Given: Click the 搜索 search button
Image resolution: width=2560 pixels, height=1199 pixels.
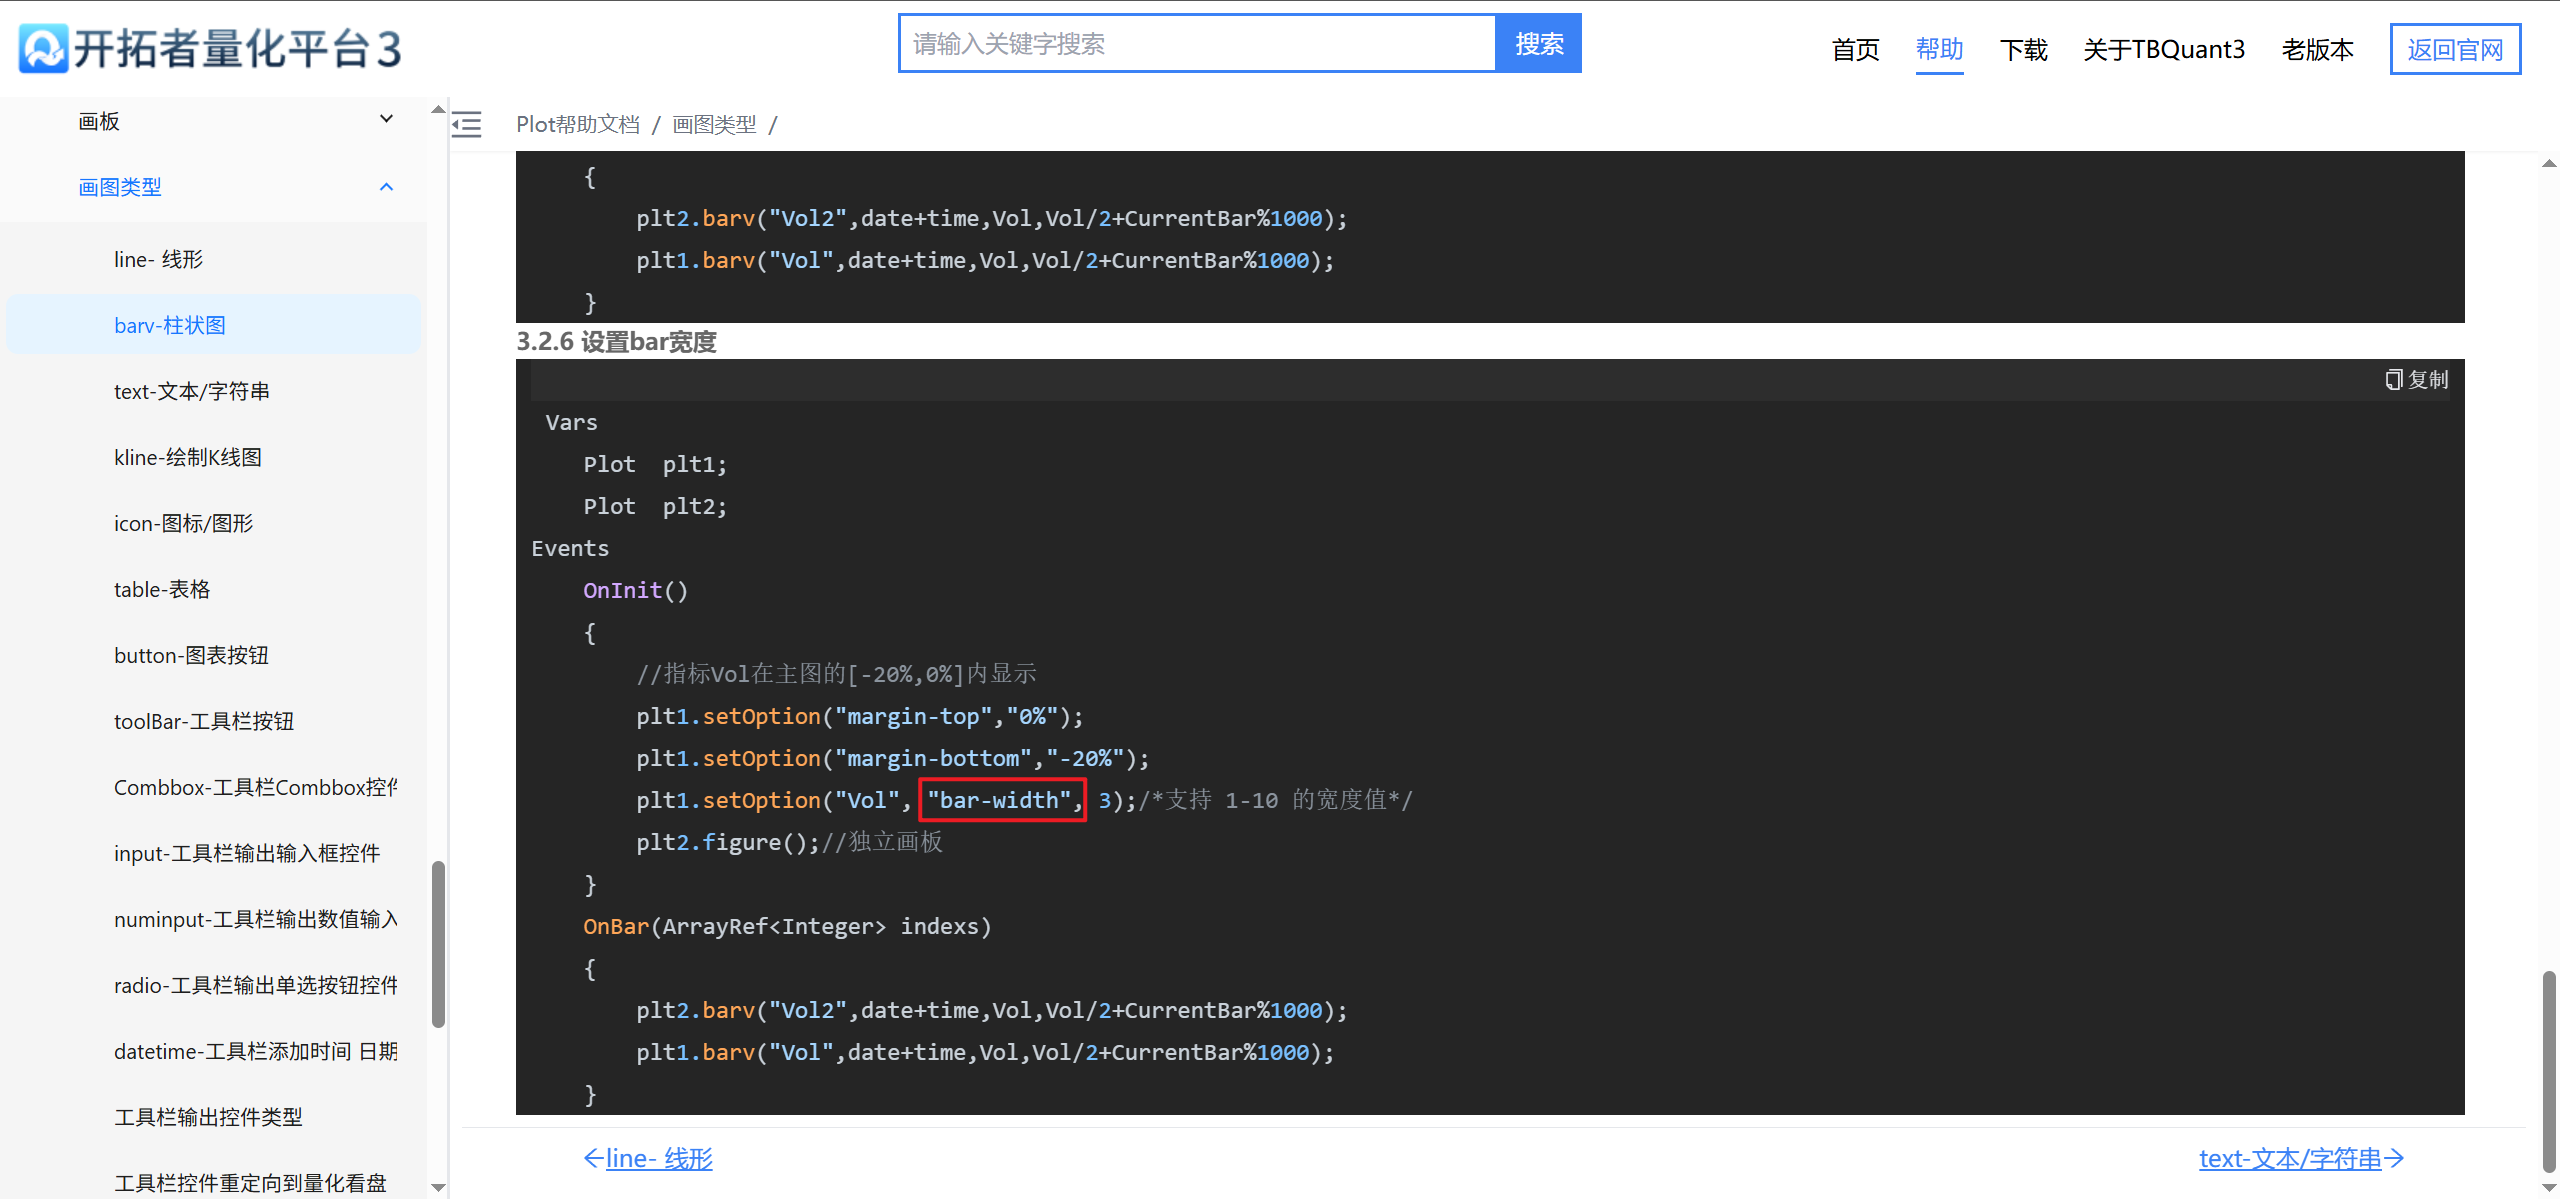Looking at the screenshot, I should point(1538,44).
